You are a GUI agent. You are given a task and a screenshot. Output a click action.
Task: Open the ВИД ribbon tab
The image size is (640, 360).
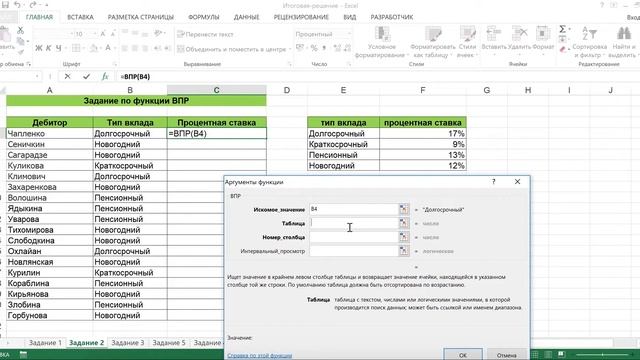pos(350,17)
